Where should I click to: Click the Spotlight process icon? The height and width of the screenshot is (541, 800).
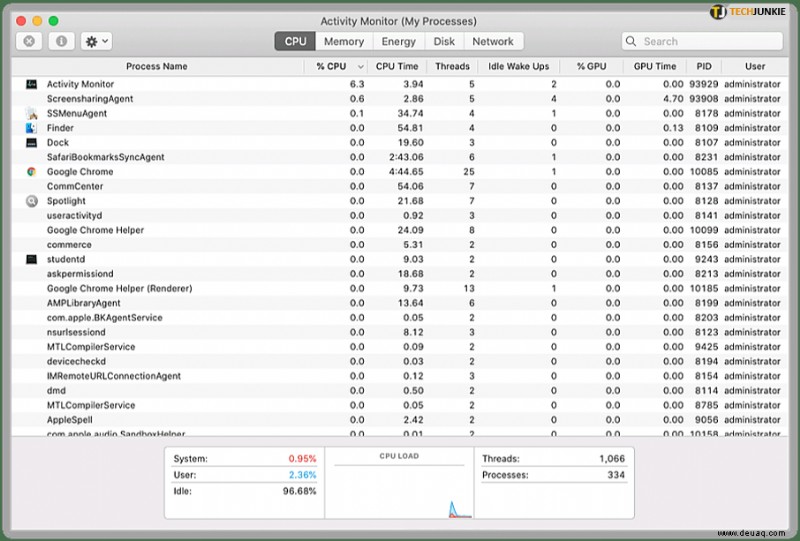(x=32, y=201)
